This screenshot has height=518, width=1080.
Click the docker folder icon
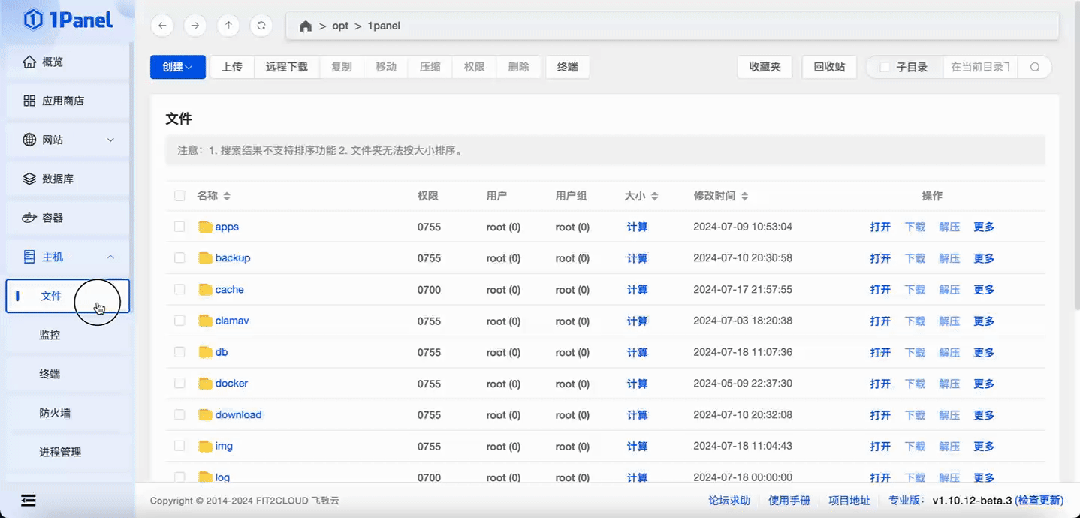point(205,384)
